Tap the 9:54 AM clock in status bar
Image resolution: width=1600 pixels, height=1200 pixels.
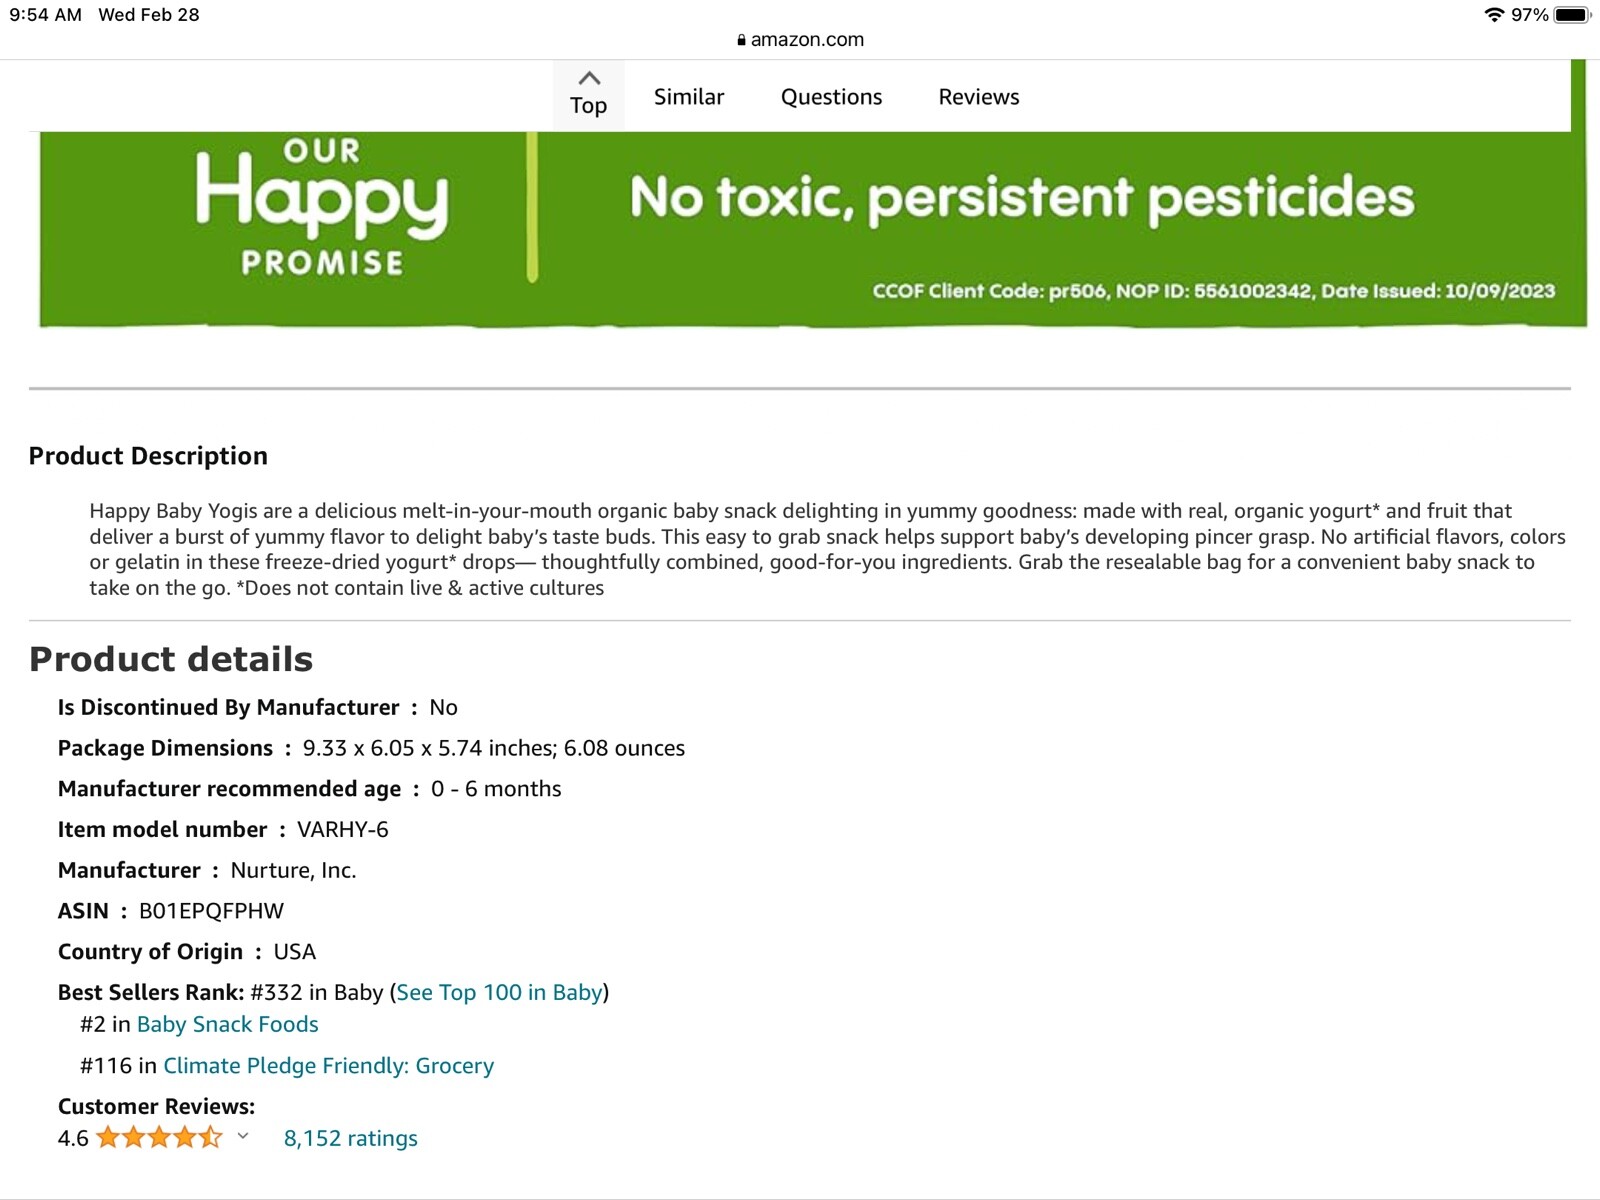point(45,15)
